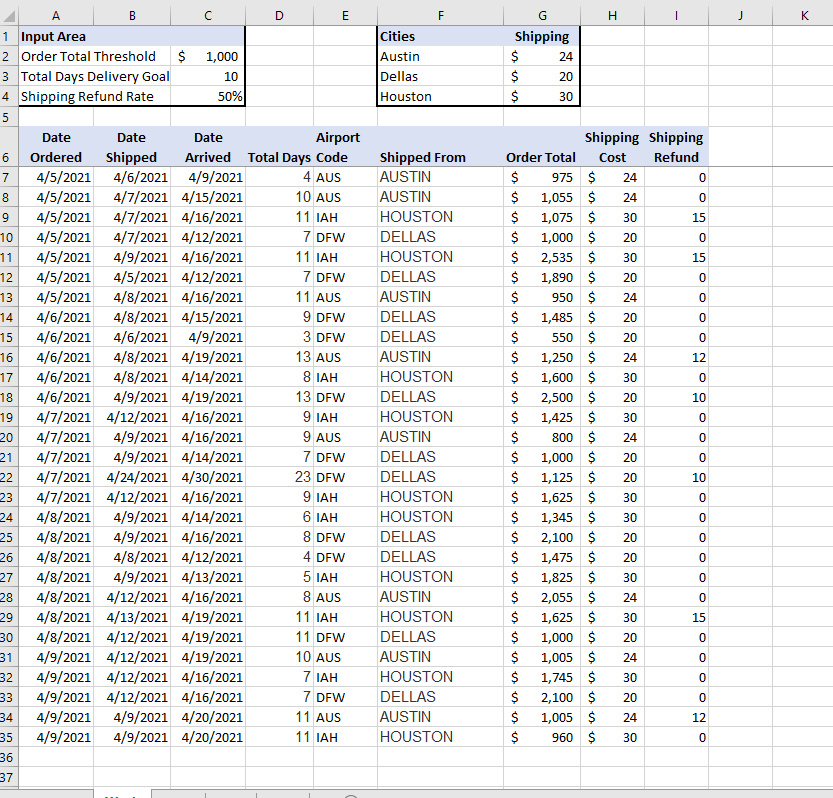The height and width of the screenshot is (798, 833).
Task: Select column D header
Action: [x=279, y=16]
